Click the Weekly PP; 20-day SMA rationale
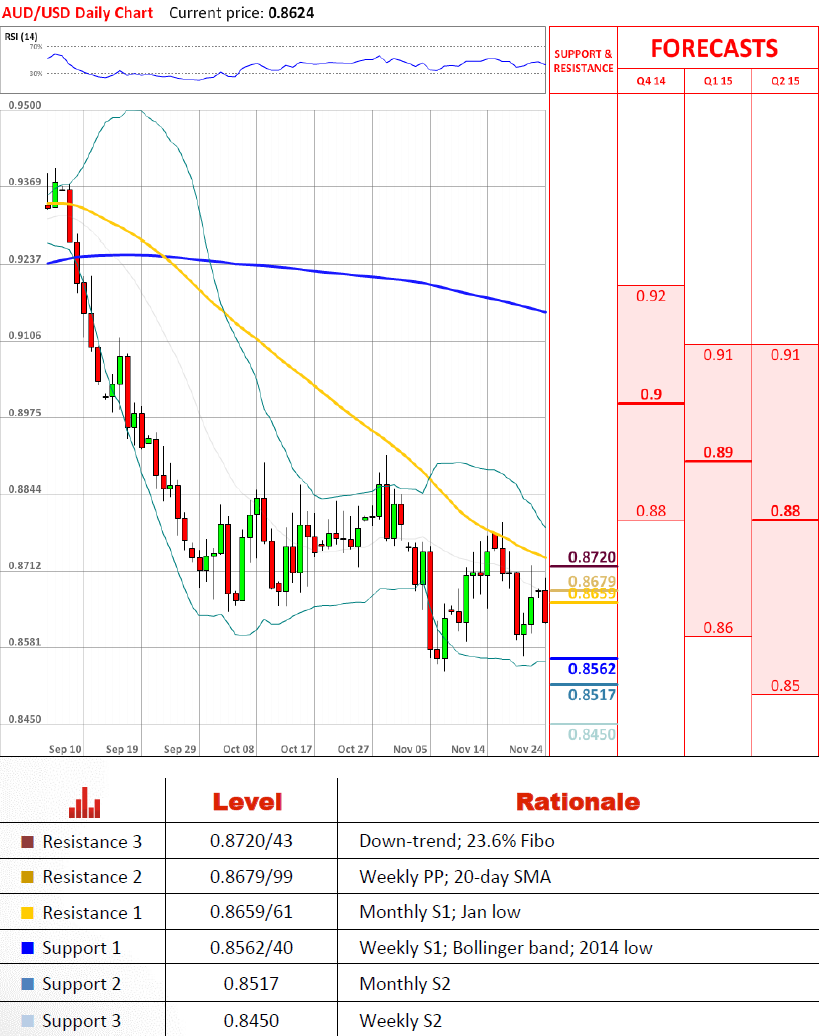The width and height of the screenshot is (819, 1036). coord(455,877)
